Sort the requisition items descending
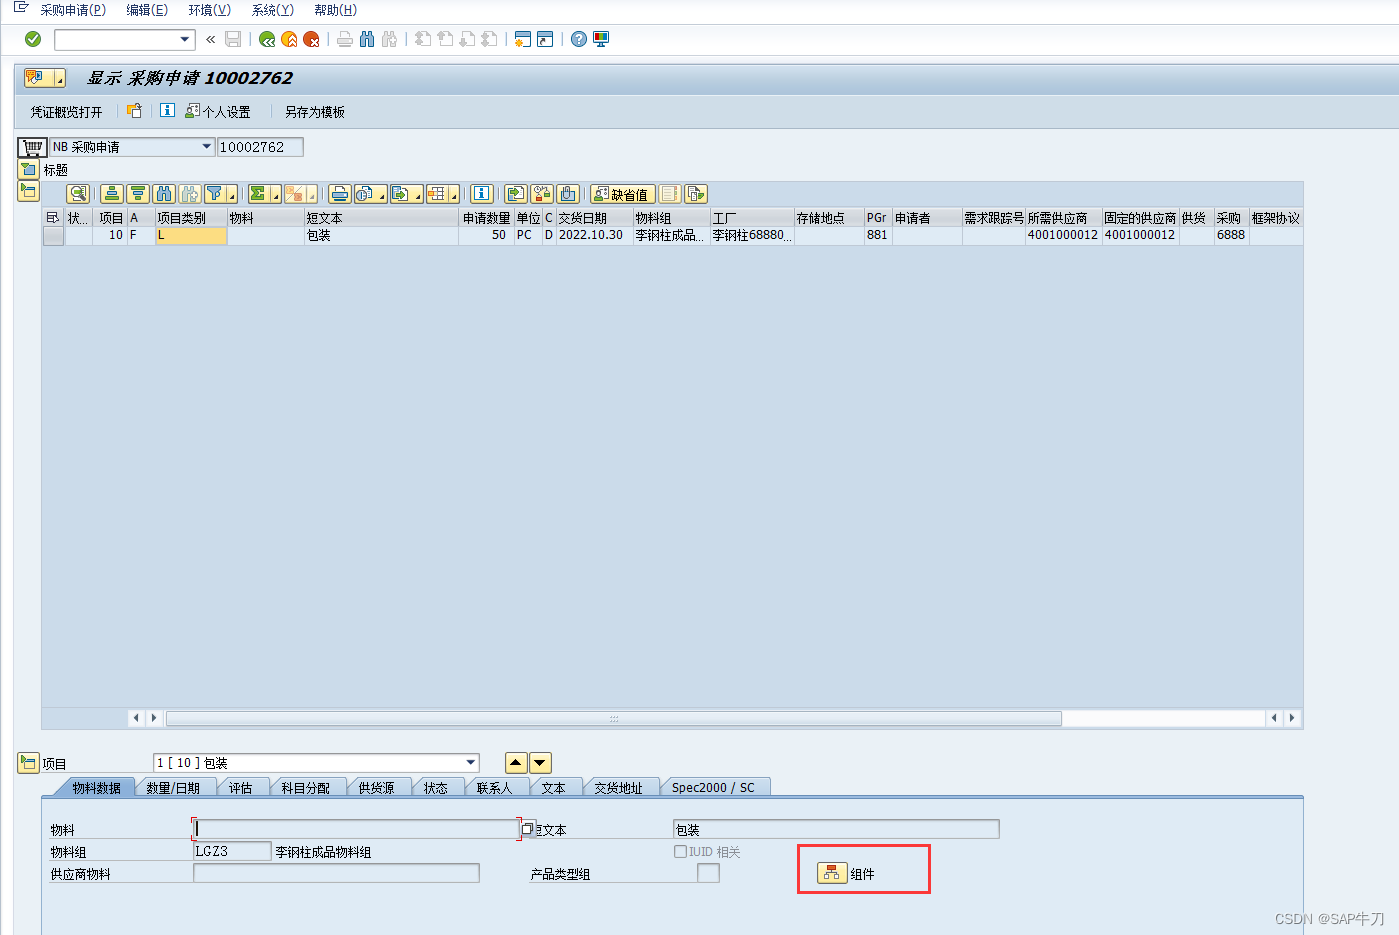The image size is (1399, 935). point(137,193)
